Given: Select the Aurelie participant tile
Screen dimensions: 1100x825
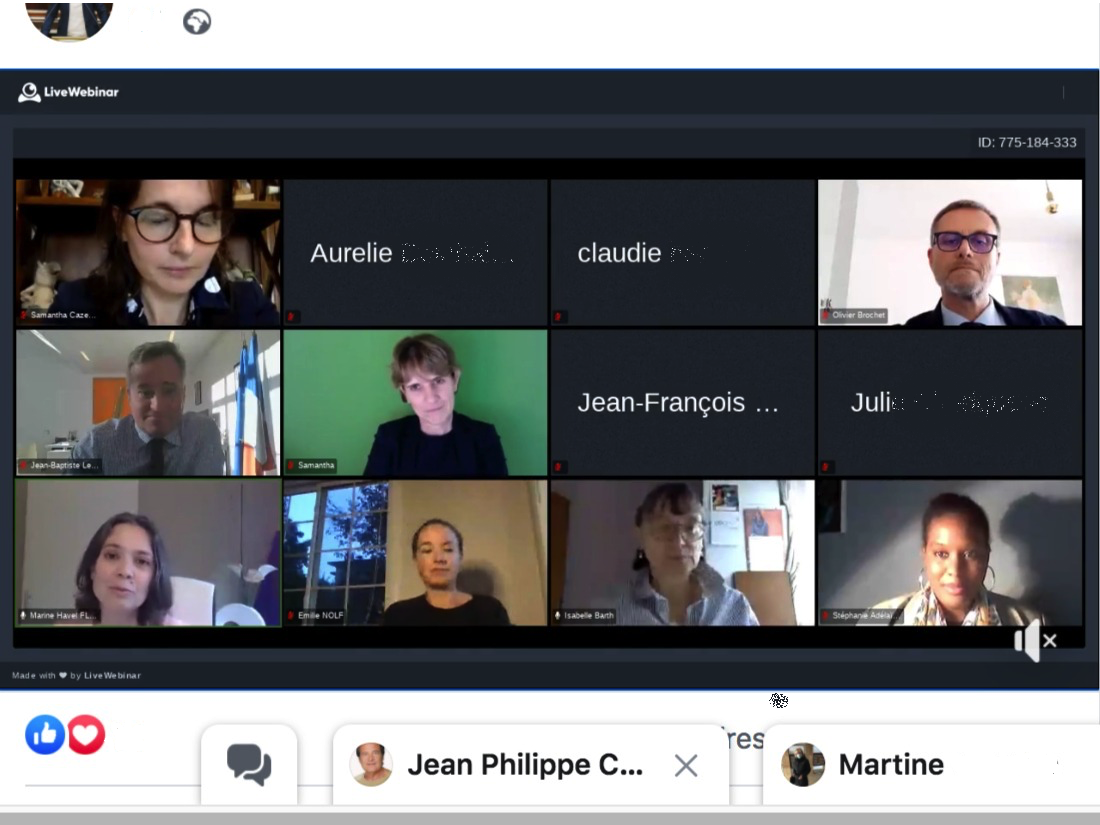Looking at the screenshot, I should point(415,253).
